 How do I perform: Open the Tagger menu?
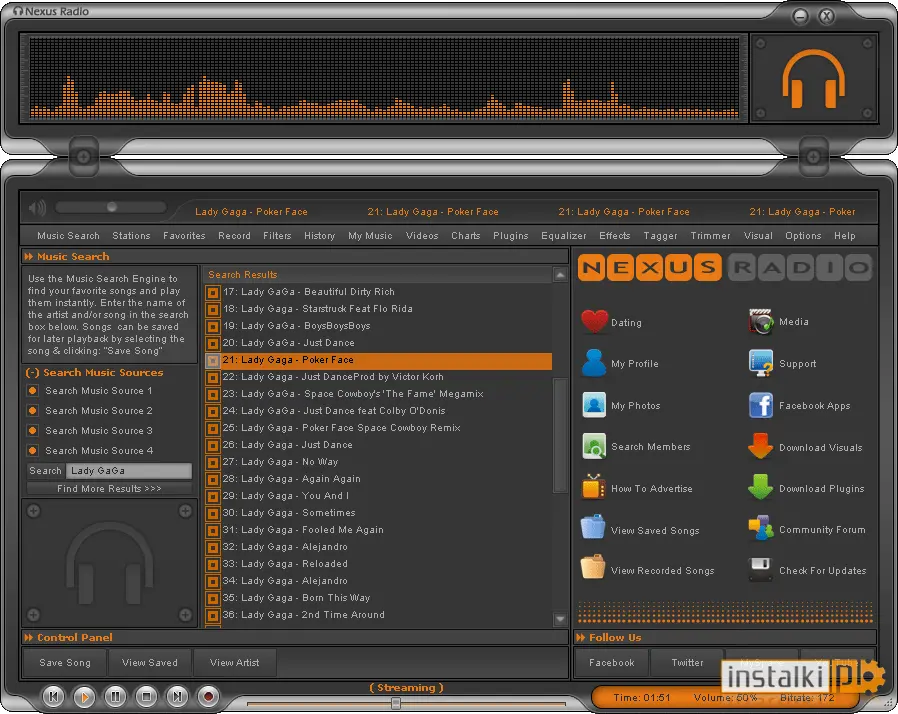pos(660,235)
